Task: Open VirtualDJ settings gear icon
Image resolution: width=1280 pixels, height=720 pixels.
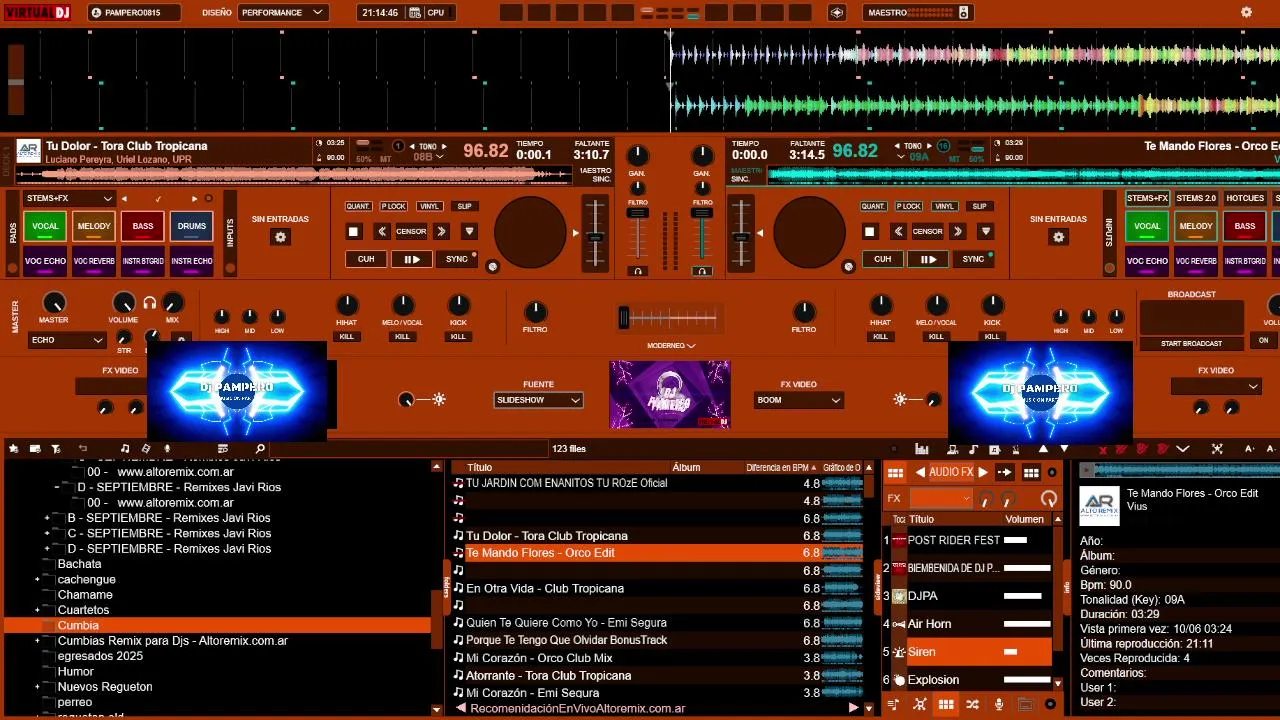Action: 1246,12
